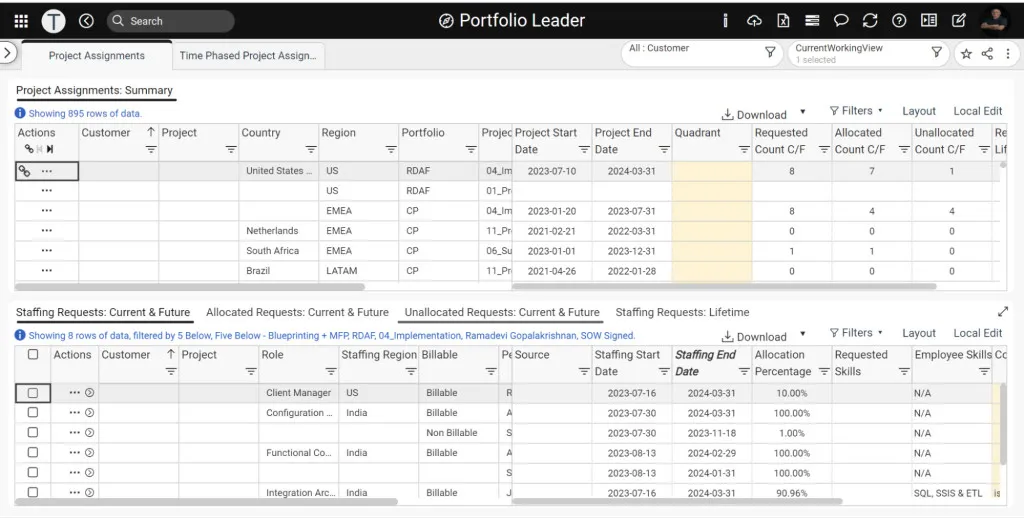Image resolution: width=1024 pixels, height=518 pixels.
Task: Click horizontal scrollbar under summary table left
Action: click(189, 287)
